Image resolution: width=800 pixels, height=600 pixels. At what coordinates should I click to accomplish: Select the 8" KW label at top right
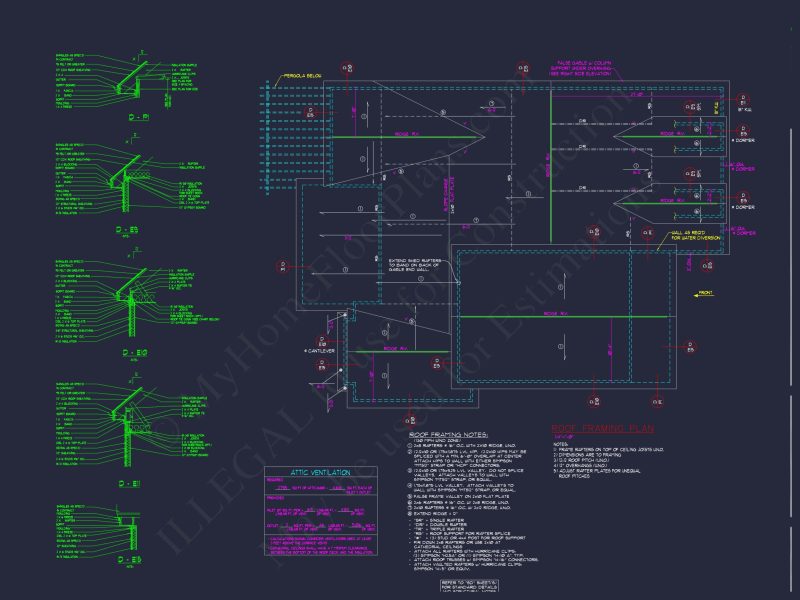click(745, 110)
